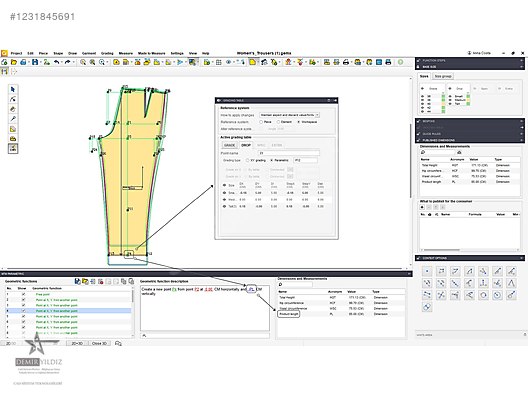Select Product length row in bottom dimensions table

341,314
